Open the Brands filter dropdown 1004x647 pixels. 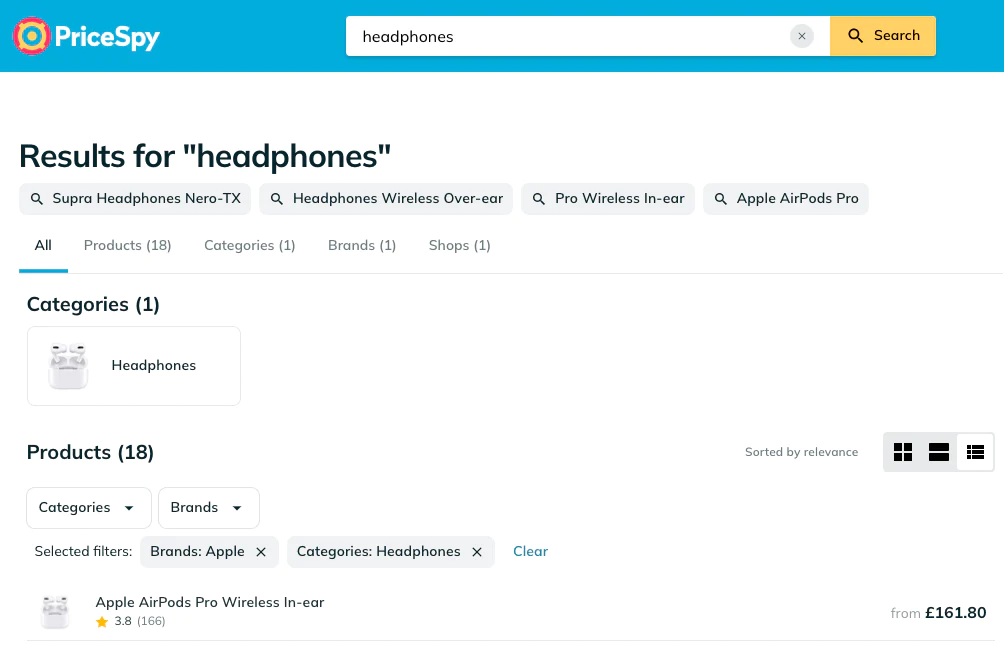pos(209,507)
